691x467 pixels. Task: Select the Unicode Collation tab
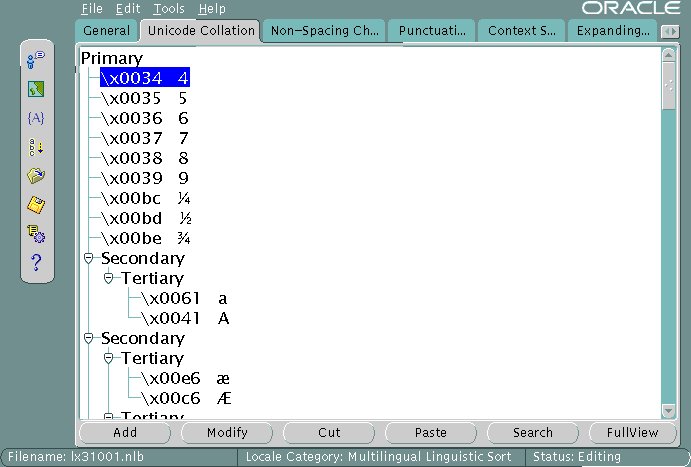201,31
